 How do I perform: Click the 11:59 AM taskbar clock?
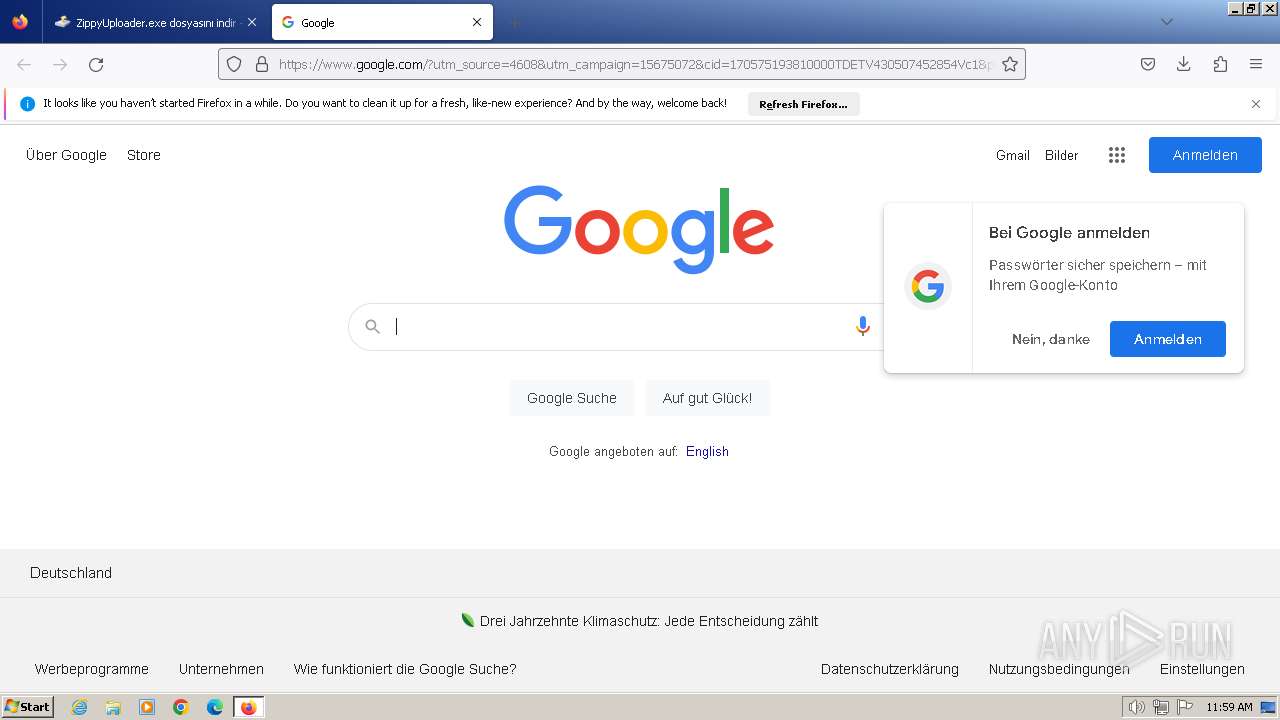click(x=1229, y=707)
